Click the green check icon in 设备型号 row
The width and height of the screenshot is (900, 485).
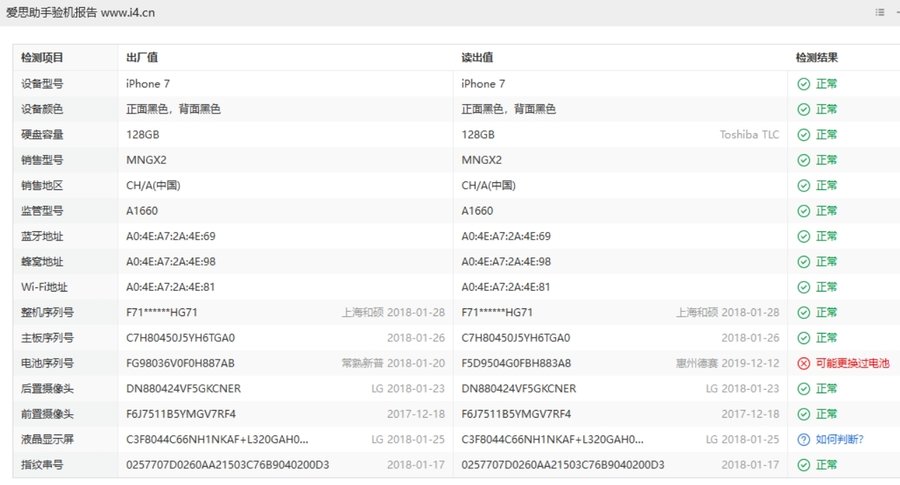804,84
